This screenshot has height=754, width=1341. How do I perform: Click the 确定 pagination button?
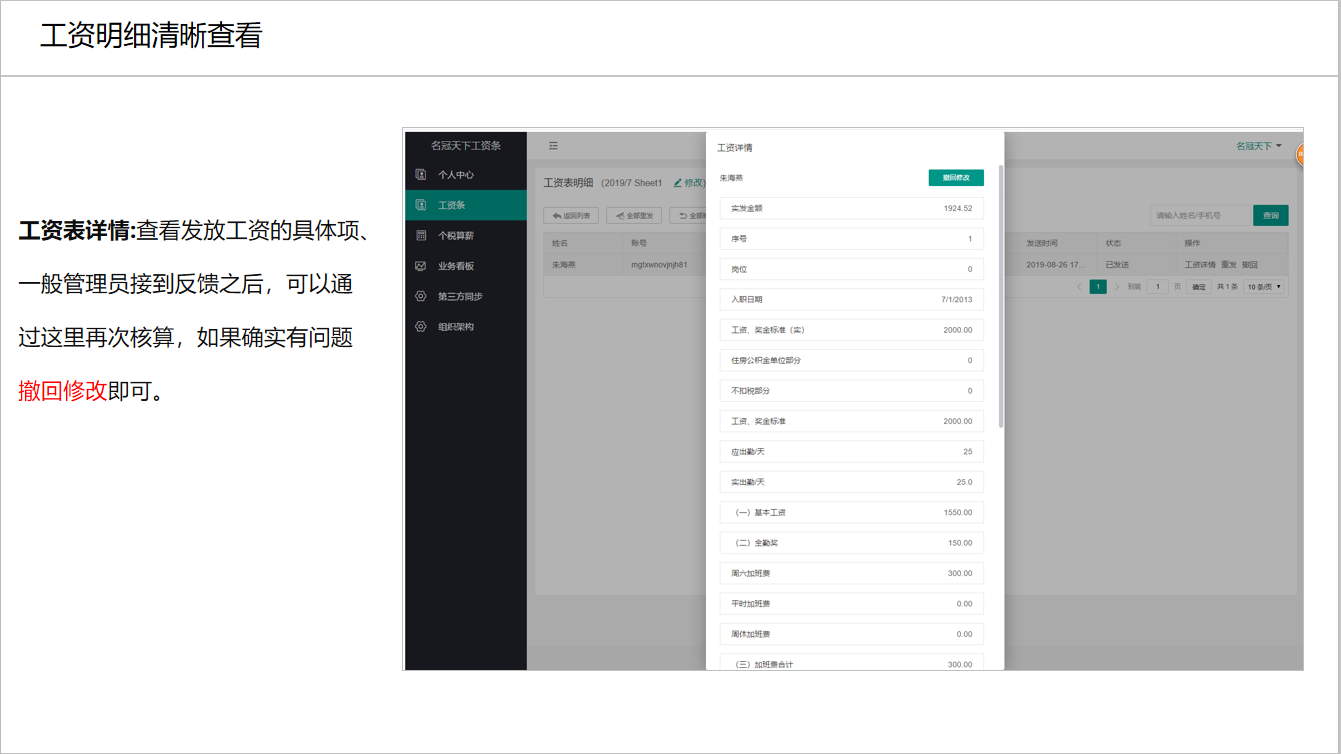[1198, 287]
